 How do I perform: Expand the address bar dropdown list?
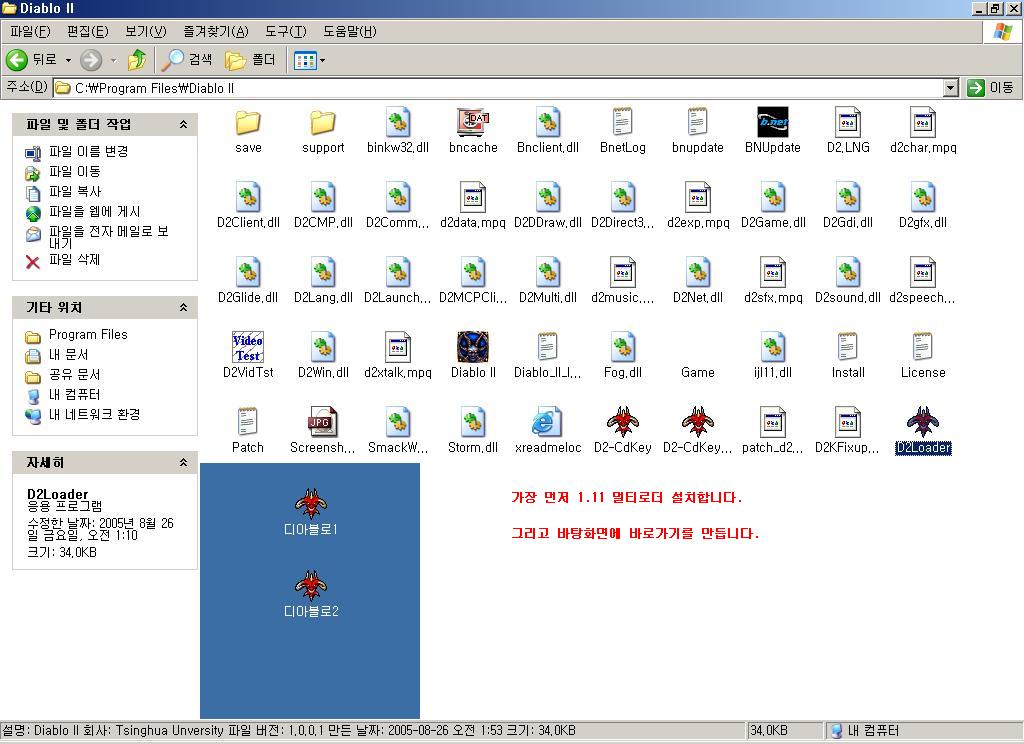(950, 88)
